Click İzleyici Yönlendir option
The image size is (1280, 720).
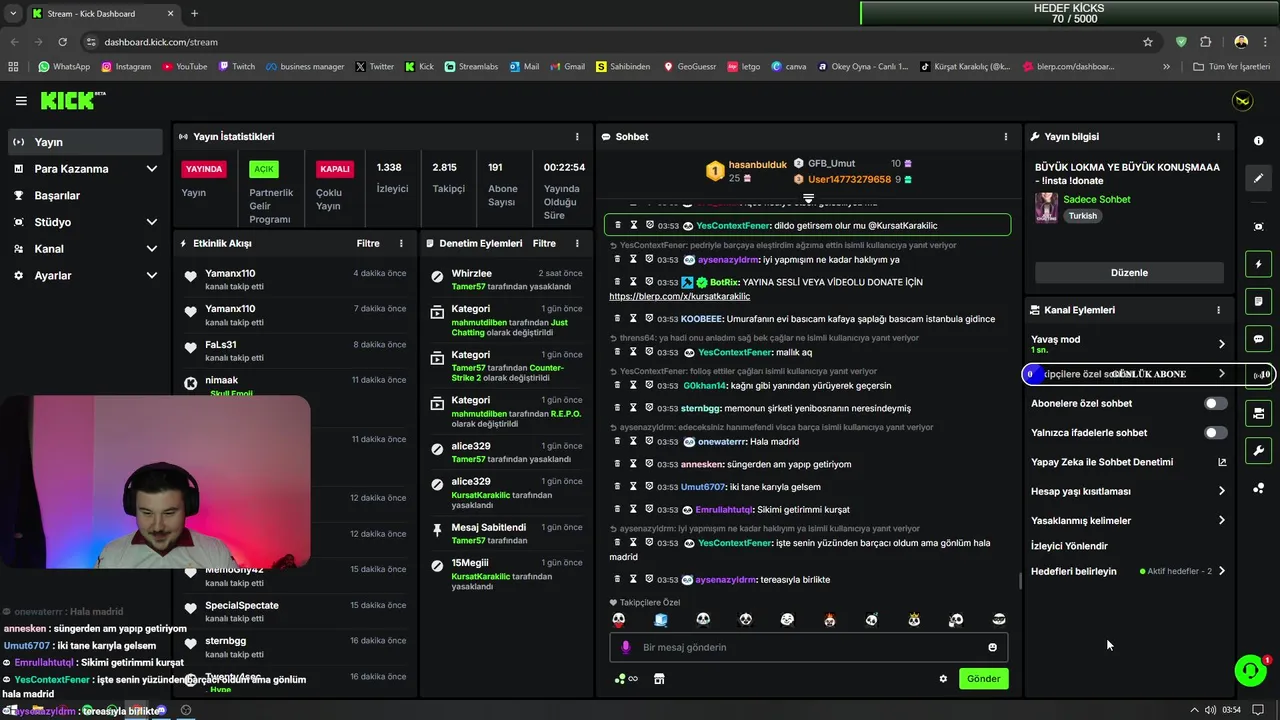coord(1069,546)
